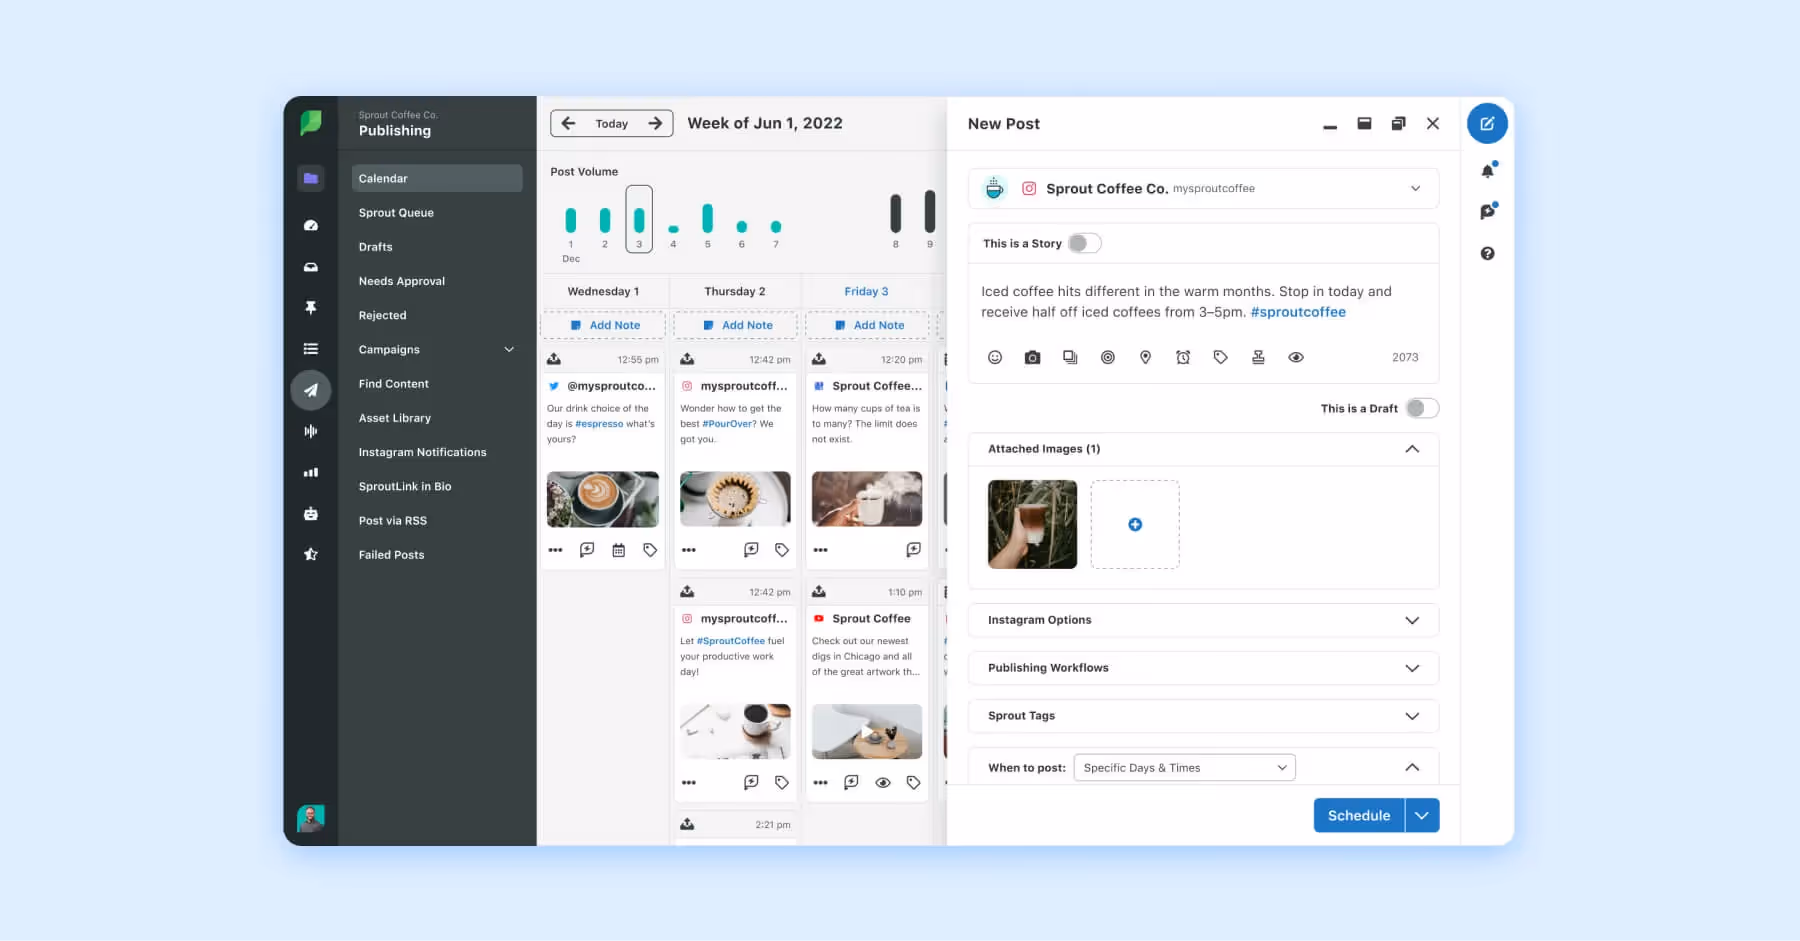Go to previous week with the left arrow
Viewport: 1800px width, 941px height.
point(569,124)
